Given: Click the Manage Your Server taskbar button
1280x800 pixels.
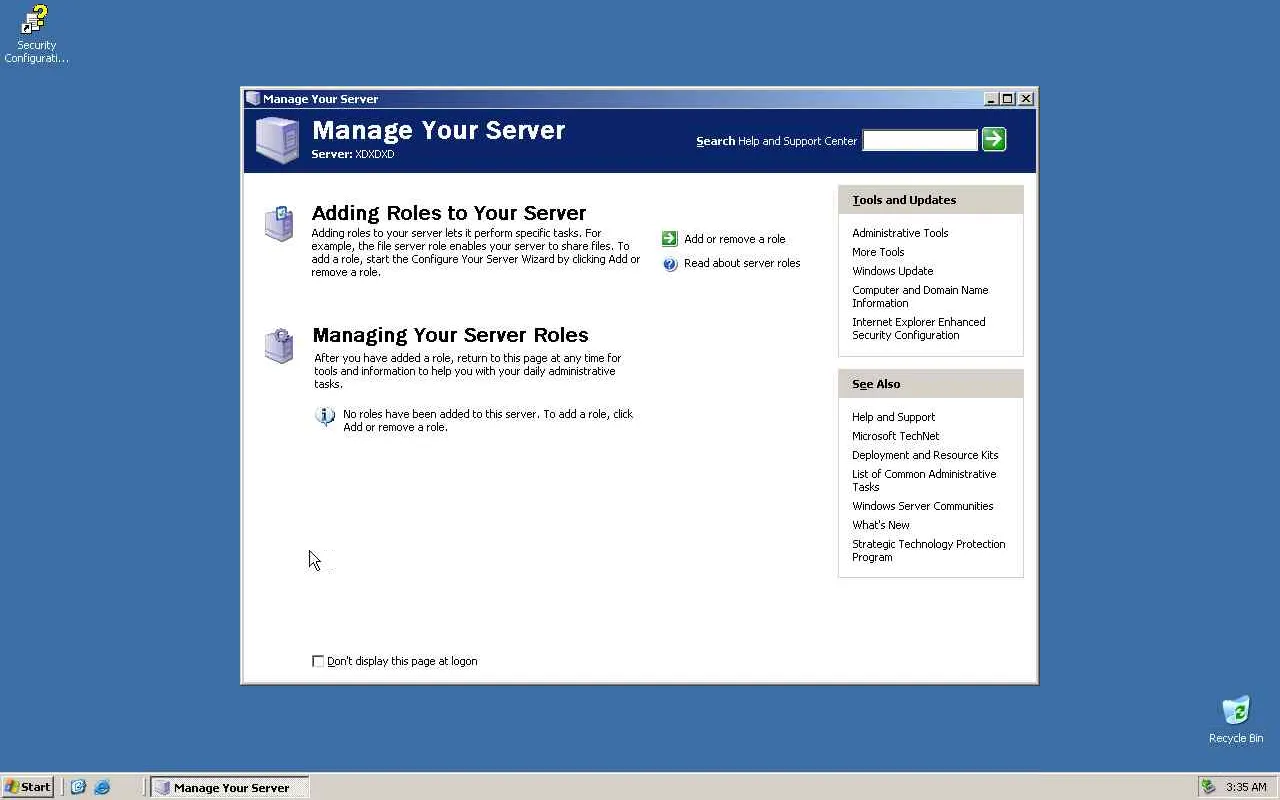Looking at the screenshot, I should coord(229,787).
